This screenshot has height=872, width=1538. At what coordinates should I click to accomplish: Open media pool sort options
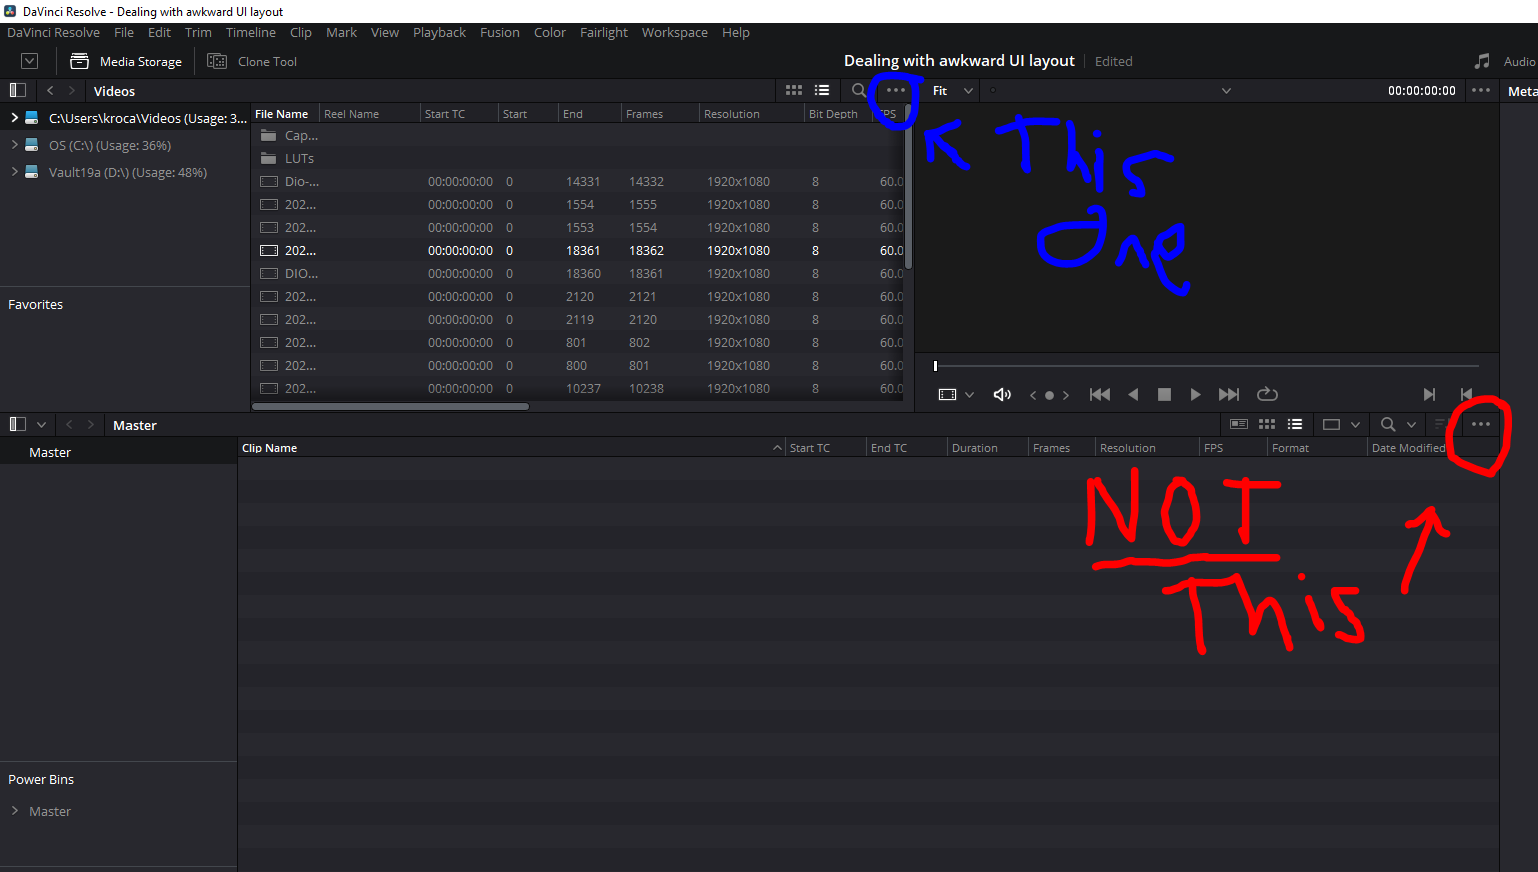(x=1441, y=424)
